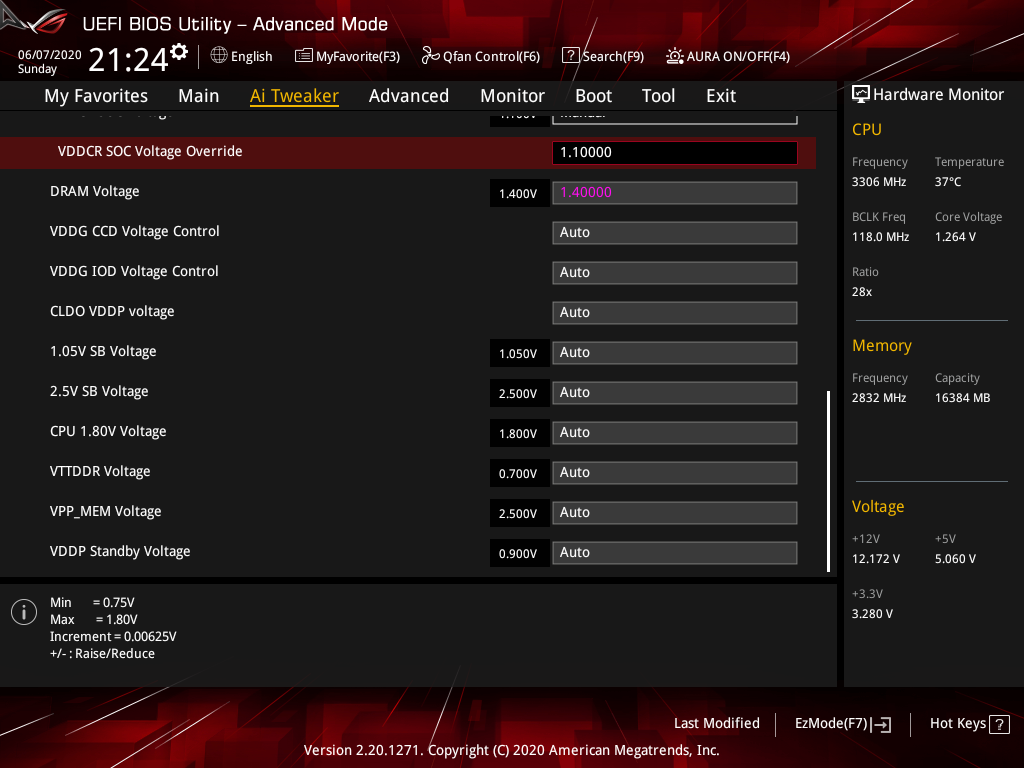Open VDDG CCD Voltage Control Auto dropdown
This screenshot has width=1024, height=768.
tap(675, 232)
